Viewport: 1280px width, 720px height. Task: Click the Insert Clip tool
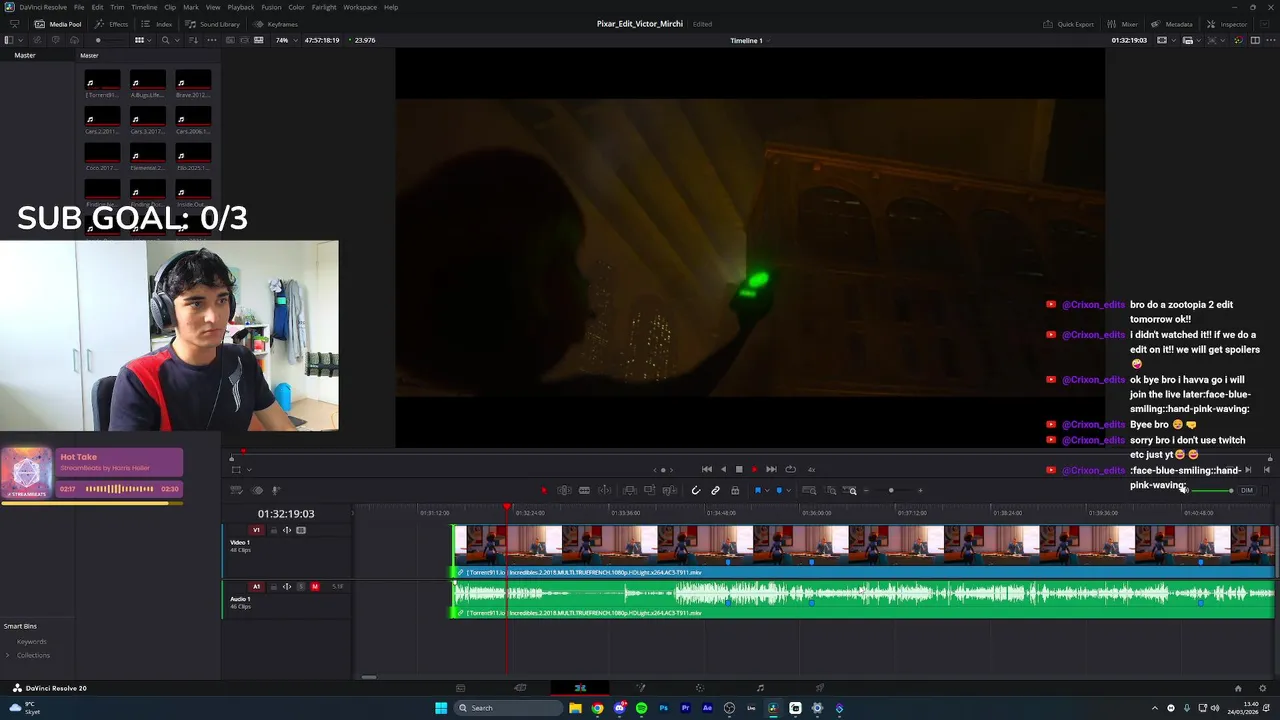point(629,490)
